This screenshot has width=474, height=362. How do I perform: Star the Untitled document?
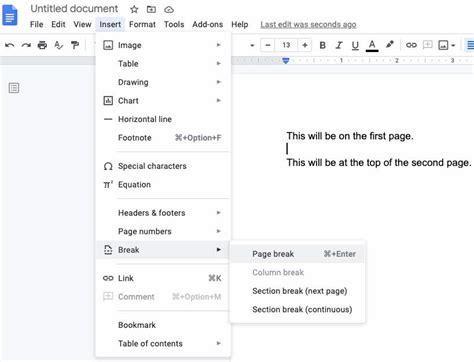134,9
